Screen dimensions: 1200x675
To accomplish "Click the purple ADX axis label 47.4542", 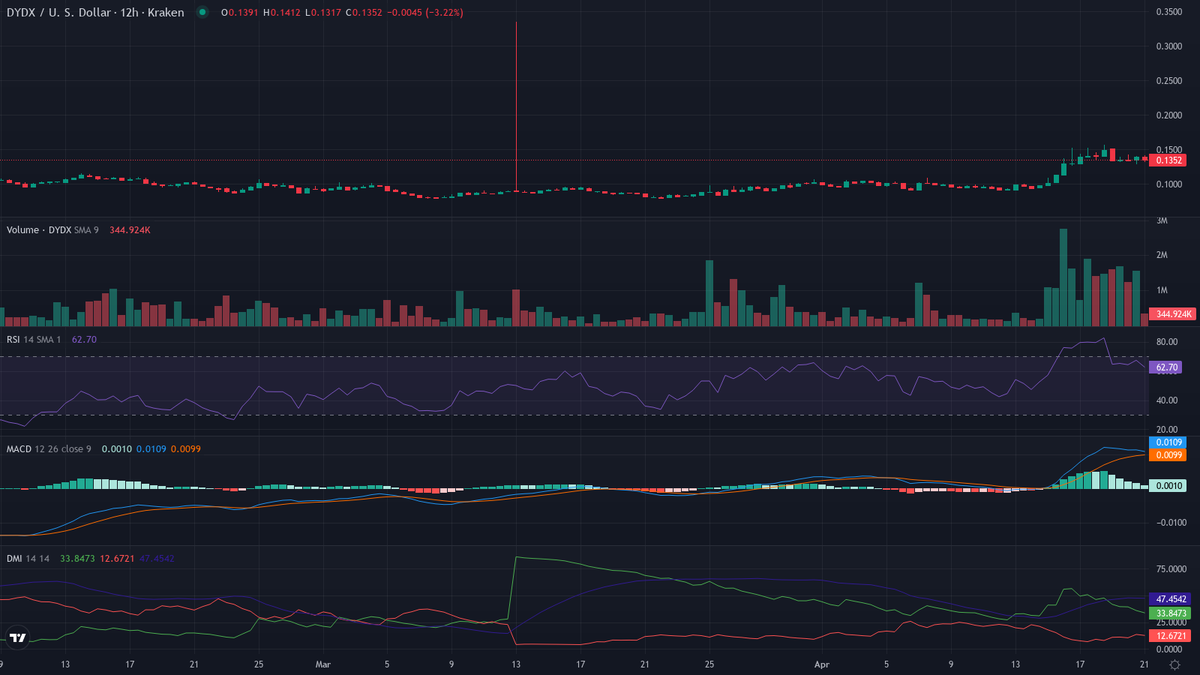I will [1171, 599].
